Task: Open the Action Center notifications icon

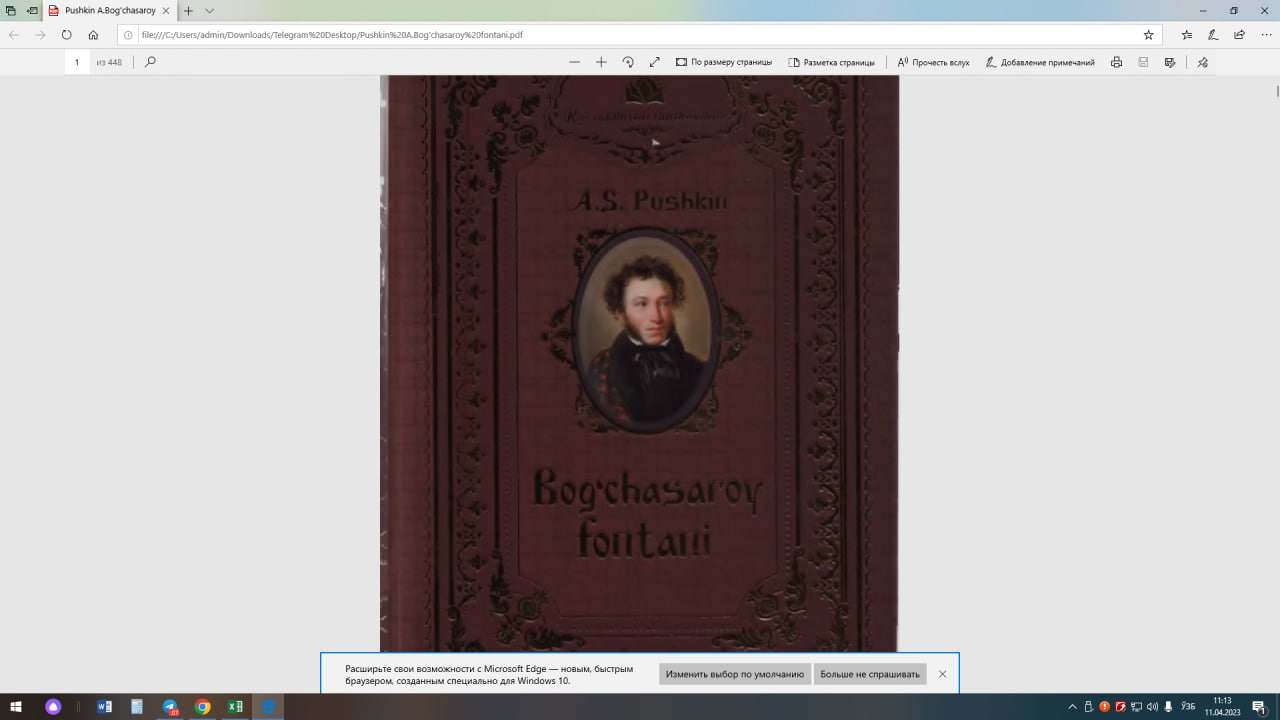Action: tap(1259, 707)
